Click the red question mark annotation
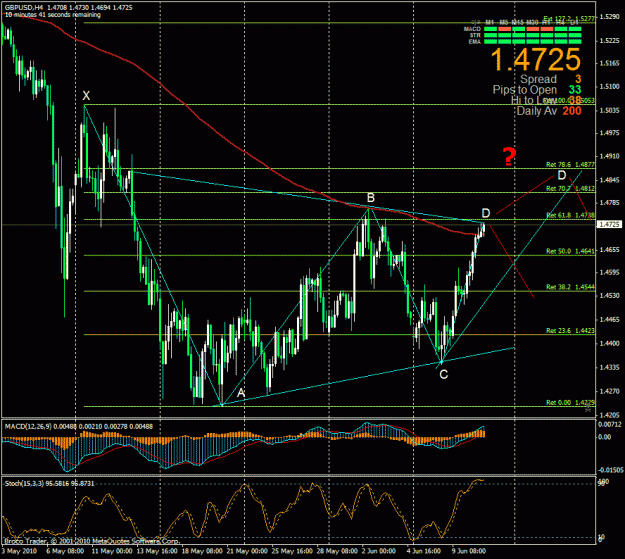 509,157
